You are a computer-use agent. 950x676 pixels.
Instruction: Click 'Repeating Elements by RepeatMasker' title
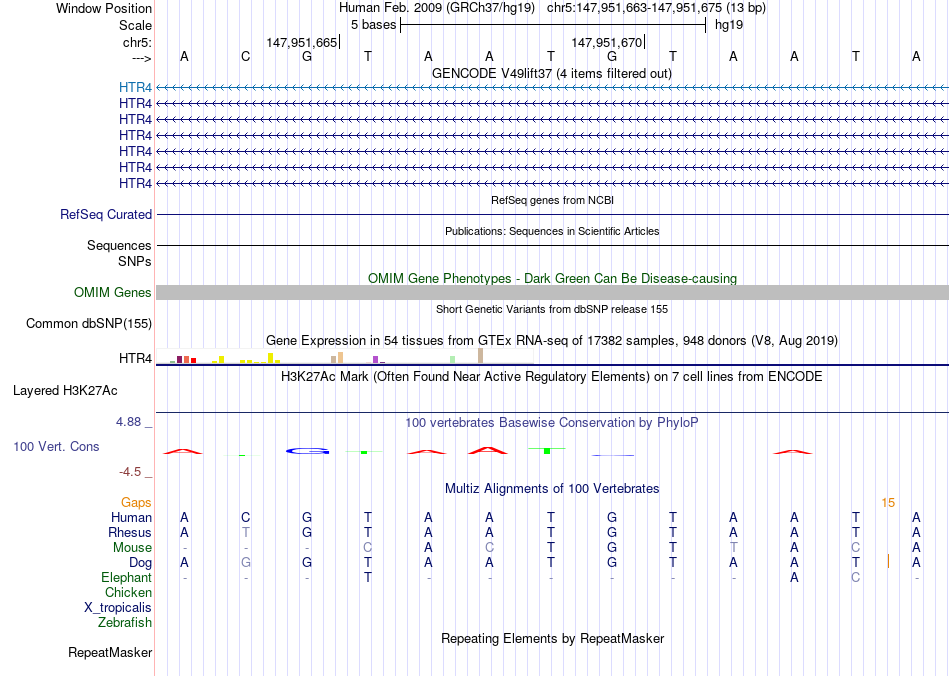tap(553, 638)
